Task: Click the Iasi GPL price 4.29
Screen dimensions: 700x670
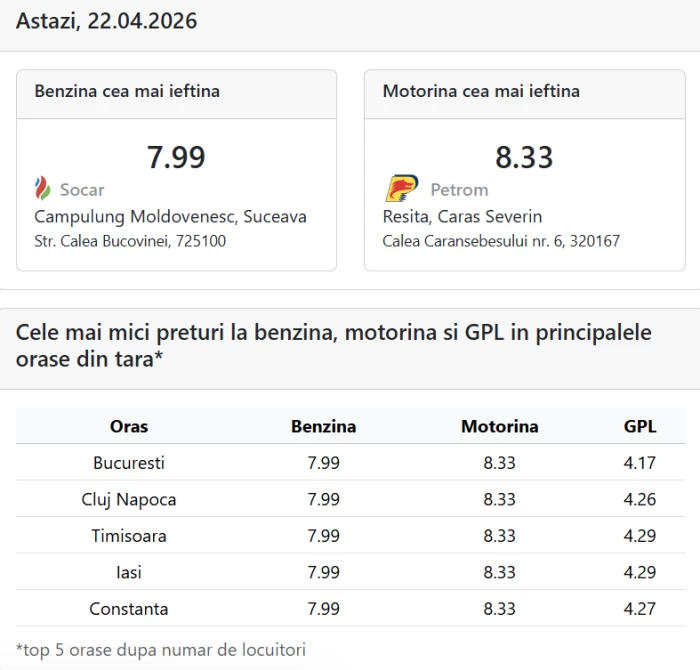Action: point(640,572)
